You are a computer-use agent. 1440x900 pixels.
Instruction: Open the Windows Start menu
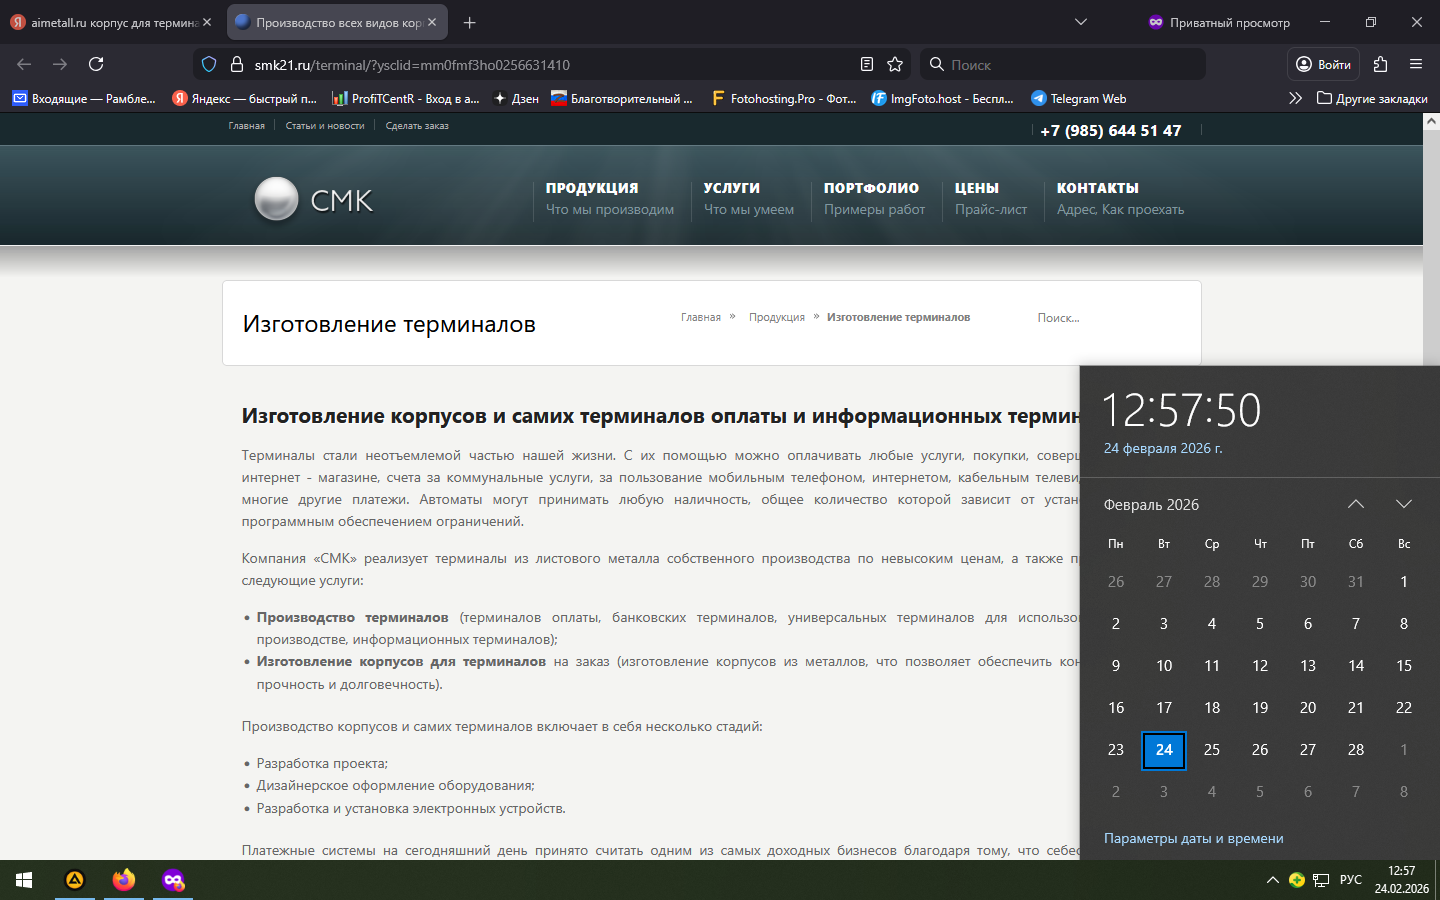pyautogui.click(x=24, y=880)
